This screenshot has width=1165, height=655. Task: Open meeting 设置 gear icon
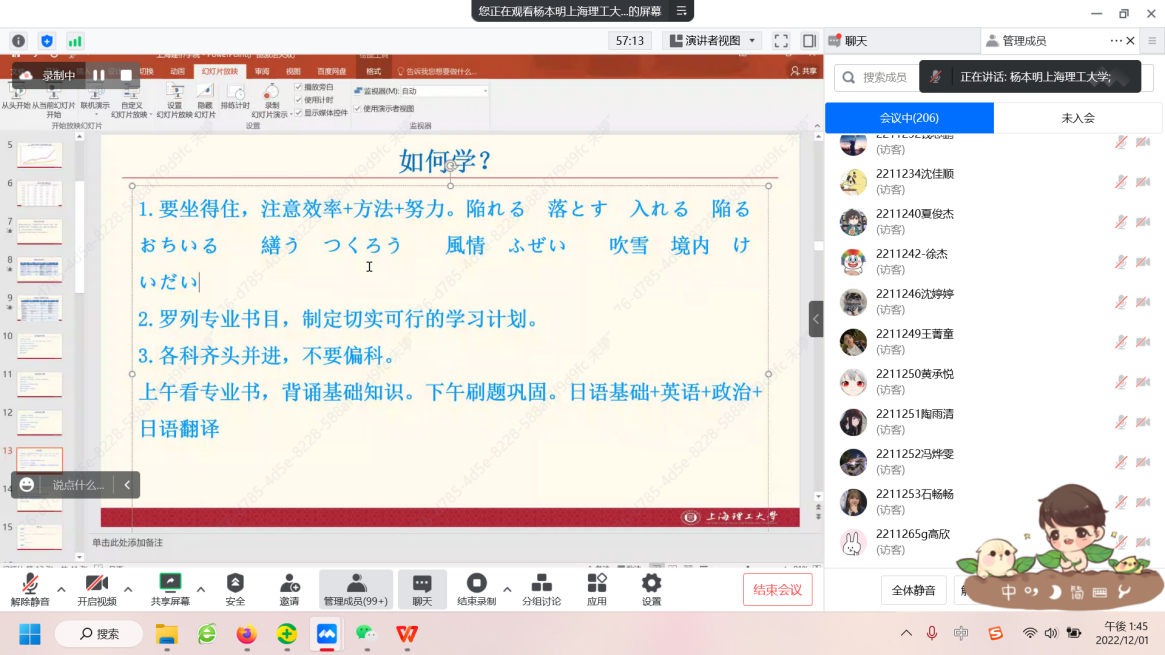pyautogui.click(x=651, y=583)
